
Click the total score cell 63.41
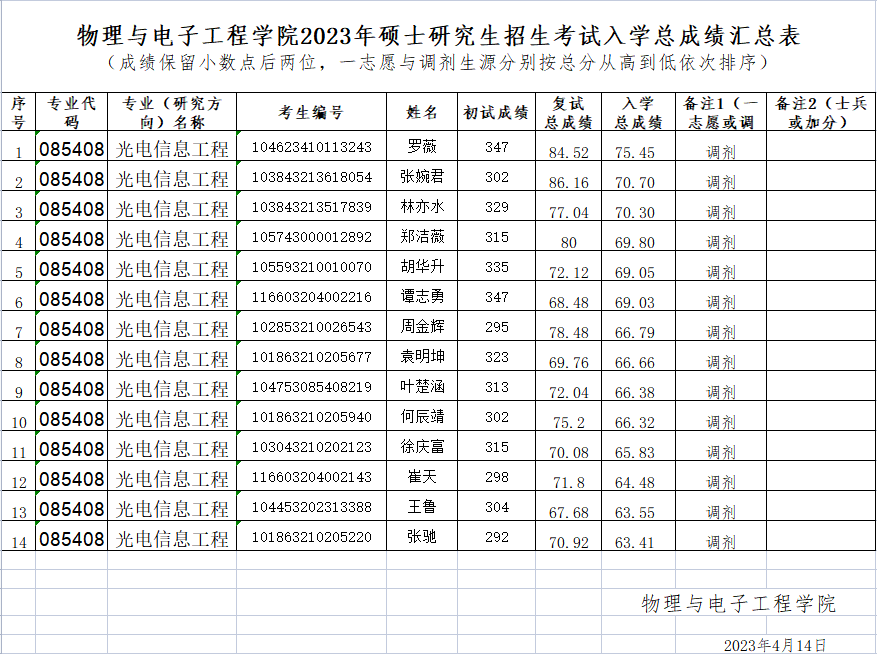click(x=635, y=543)
